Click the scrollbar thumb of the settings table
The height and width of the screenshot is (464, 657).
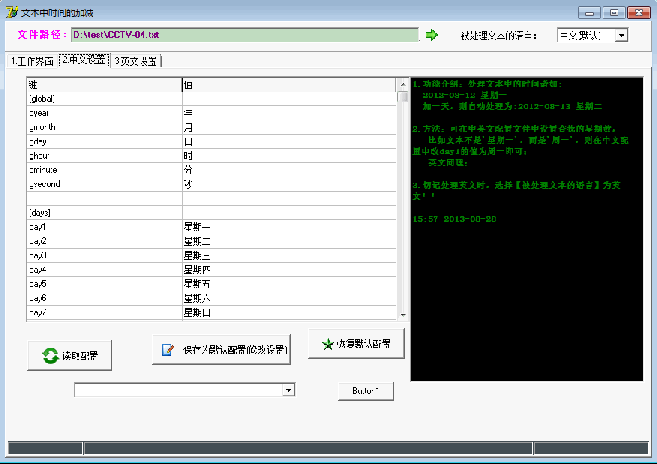click(403, 97)
